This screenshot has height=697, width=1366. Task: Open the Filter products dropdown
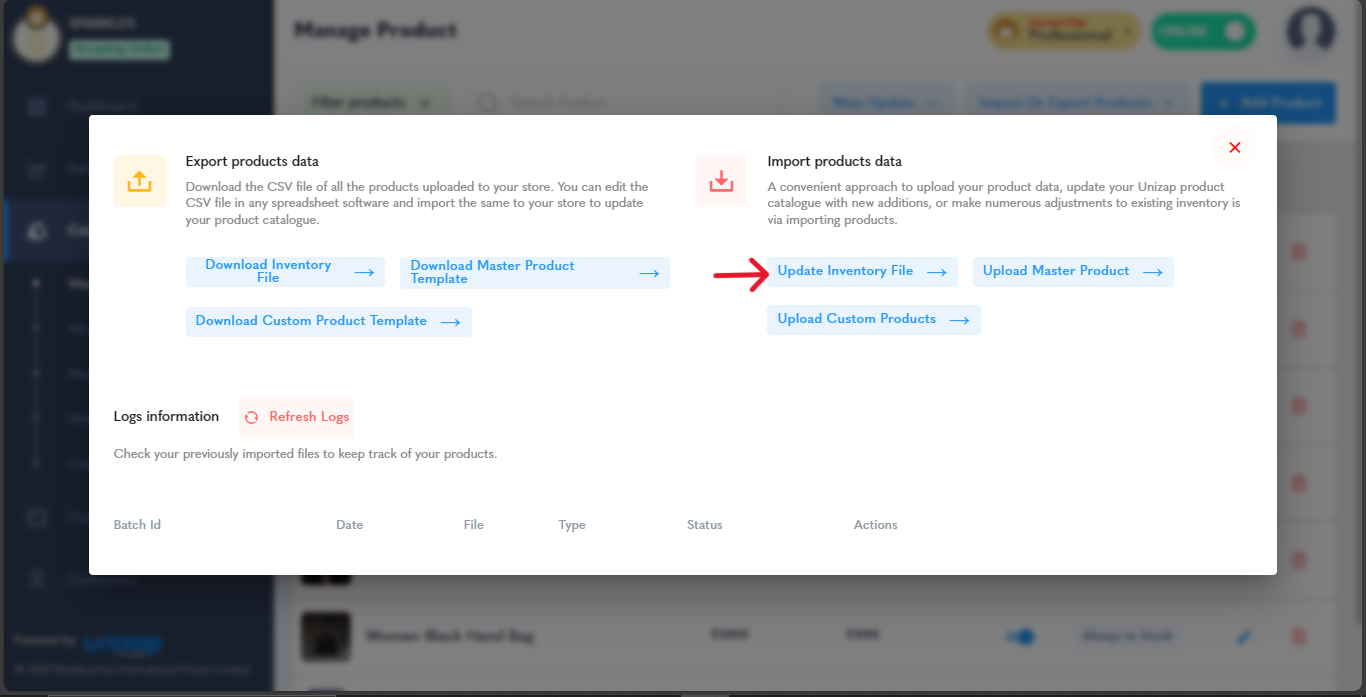[370, 102]
